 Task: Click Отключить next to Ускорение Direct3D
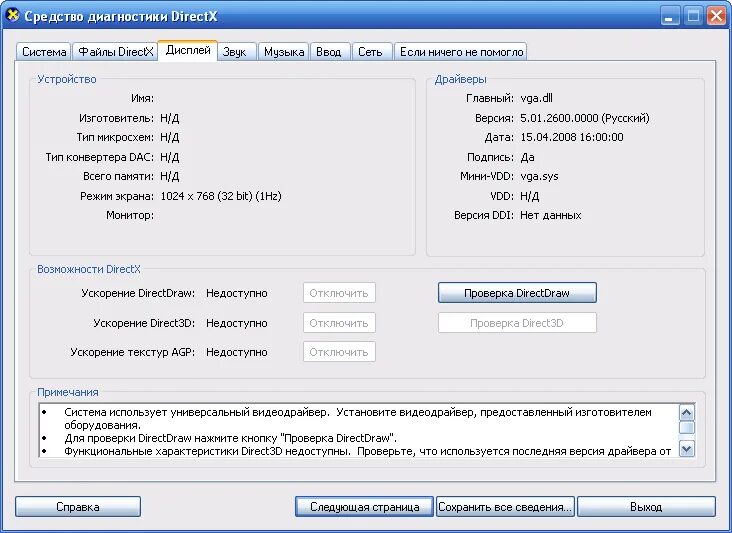[x=339, y=323]
